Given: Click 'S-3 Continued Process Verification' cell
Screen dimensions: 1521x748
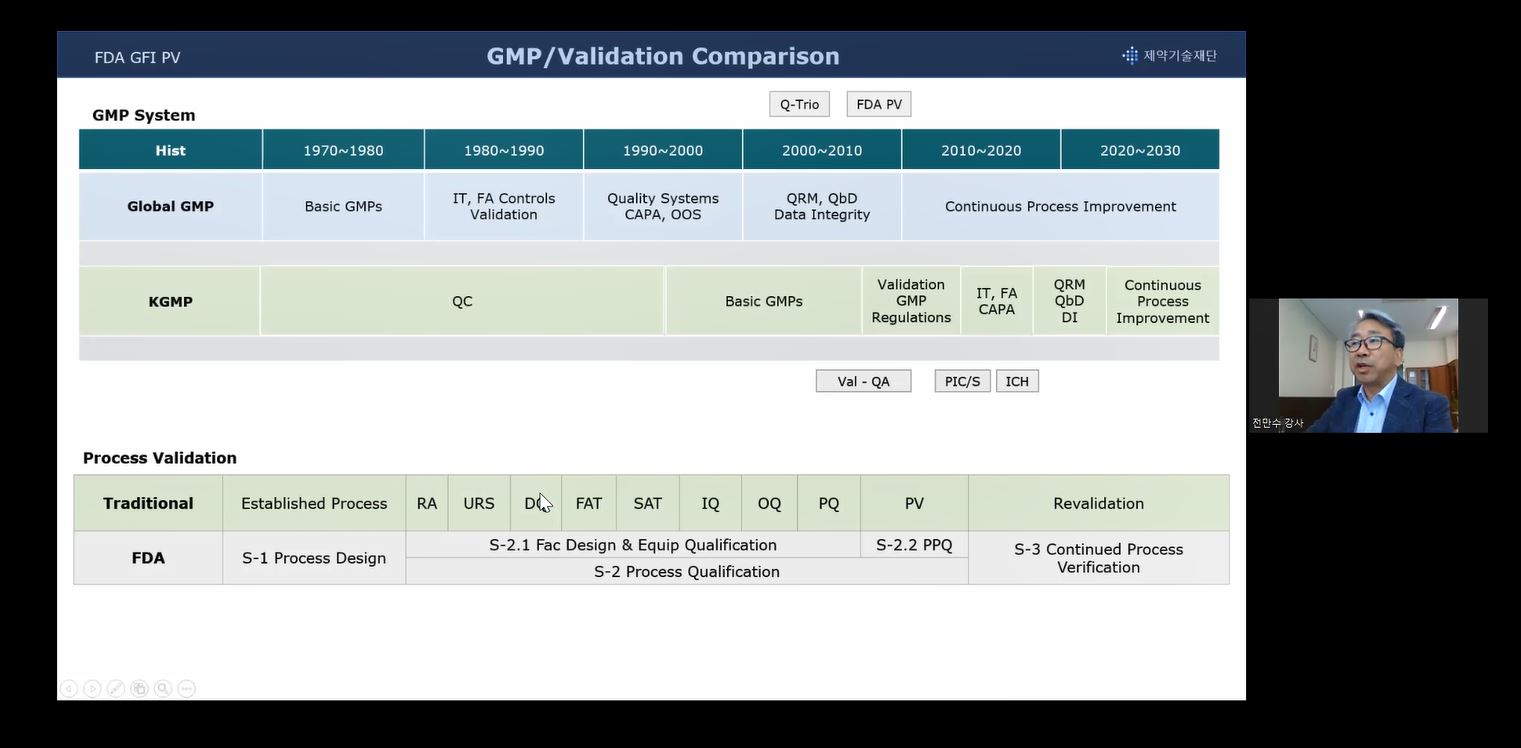Looking at the screenshot, I should point(1098,558).
